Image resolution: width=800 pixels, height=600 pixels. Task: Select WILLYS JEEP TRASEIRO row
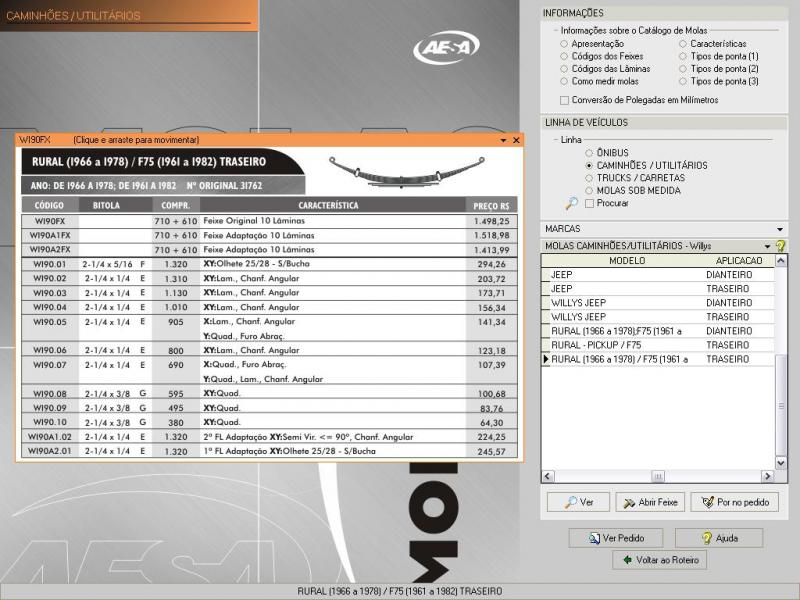(658, 317)
